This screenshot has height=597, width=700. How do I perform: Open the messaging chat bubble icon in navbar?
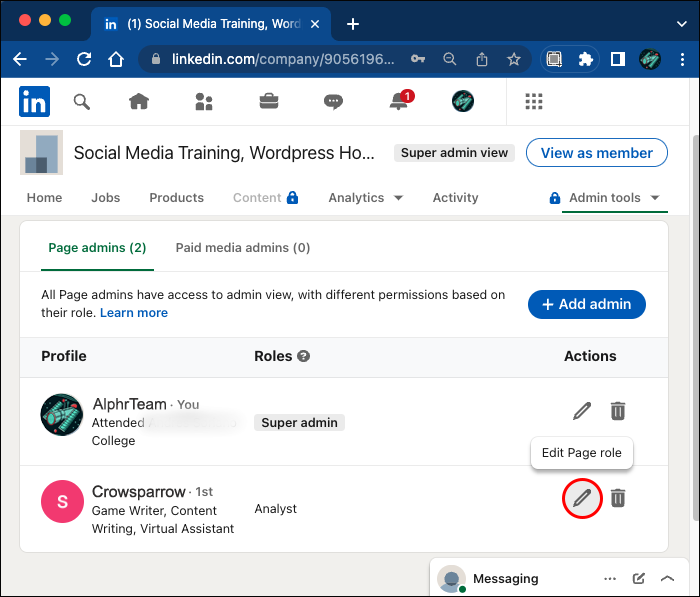(x=334, y=101)
